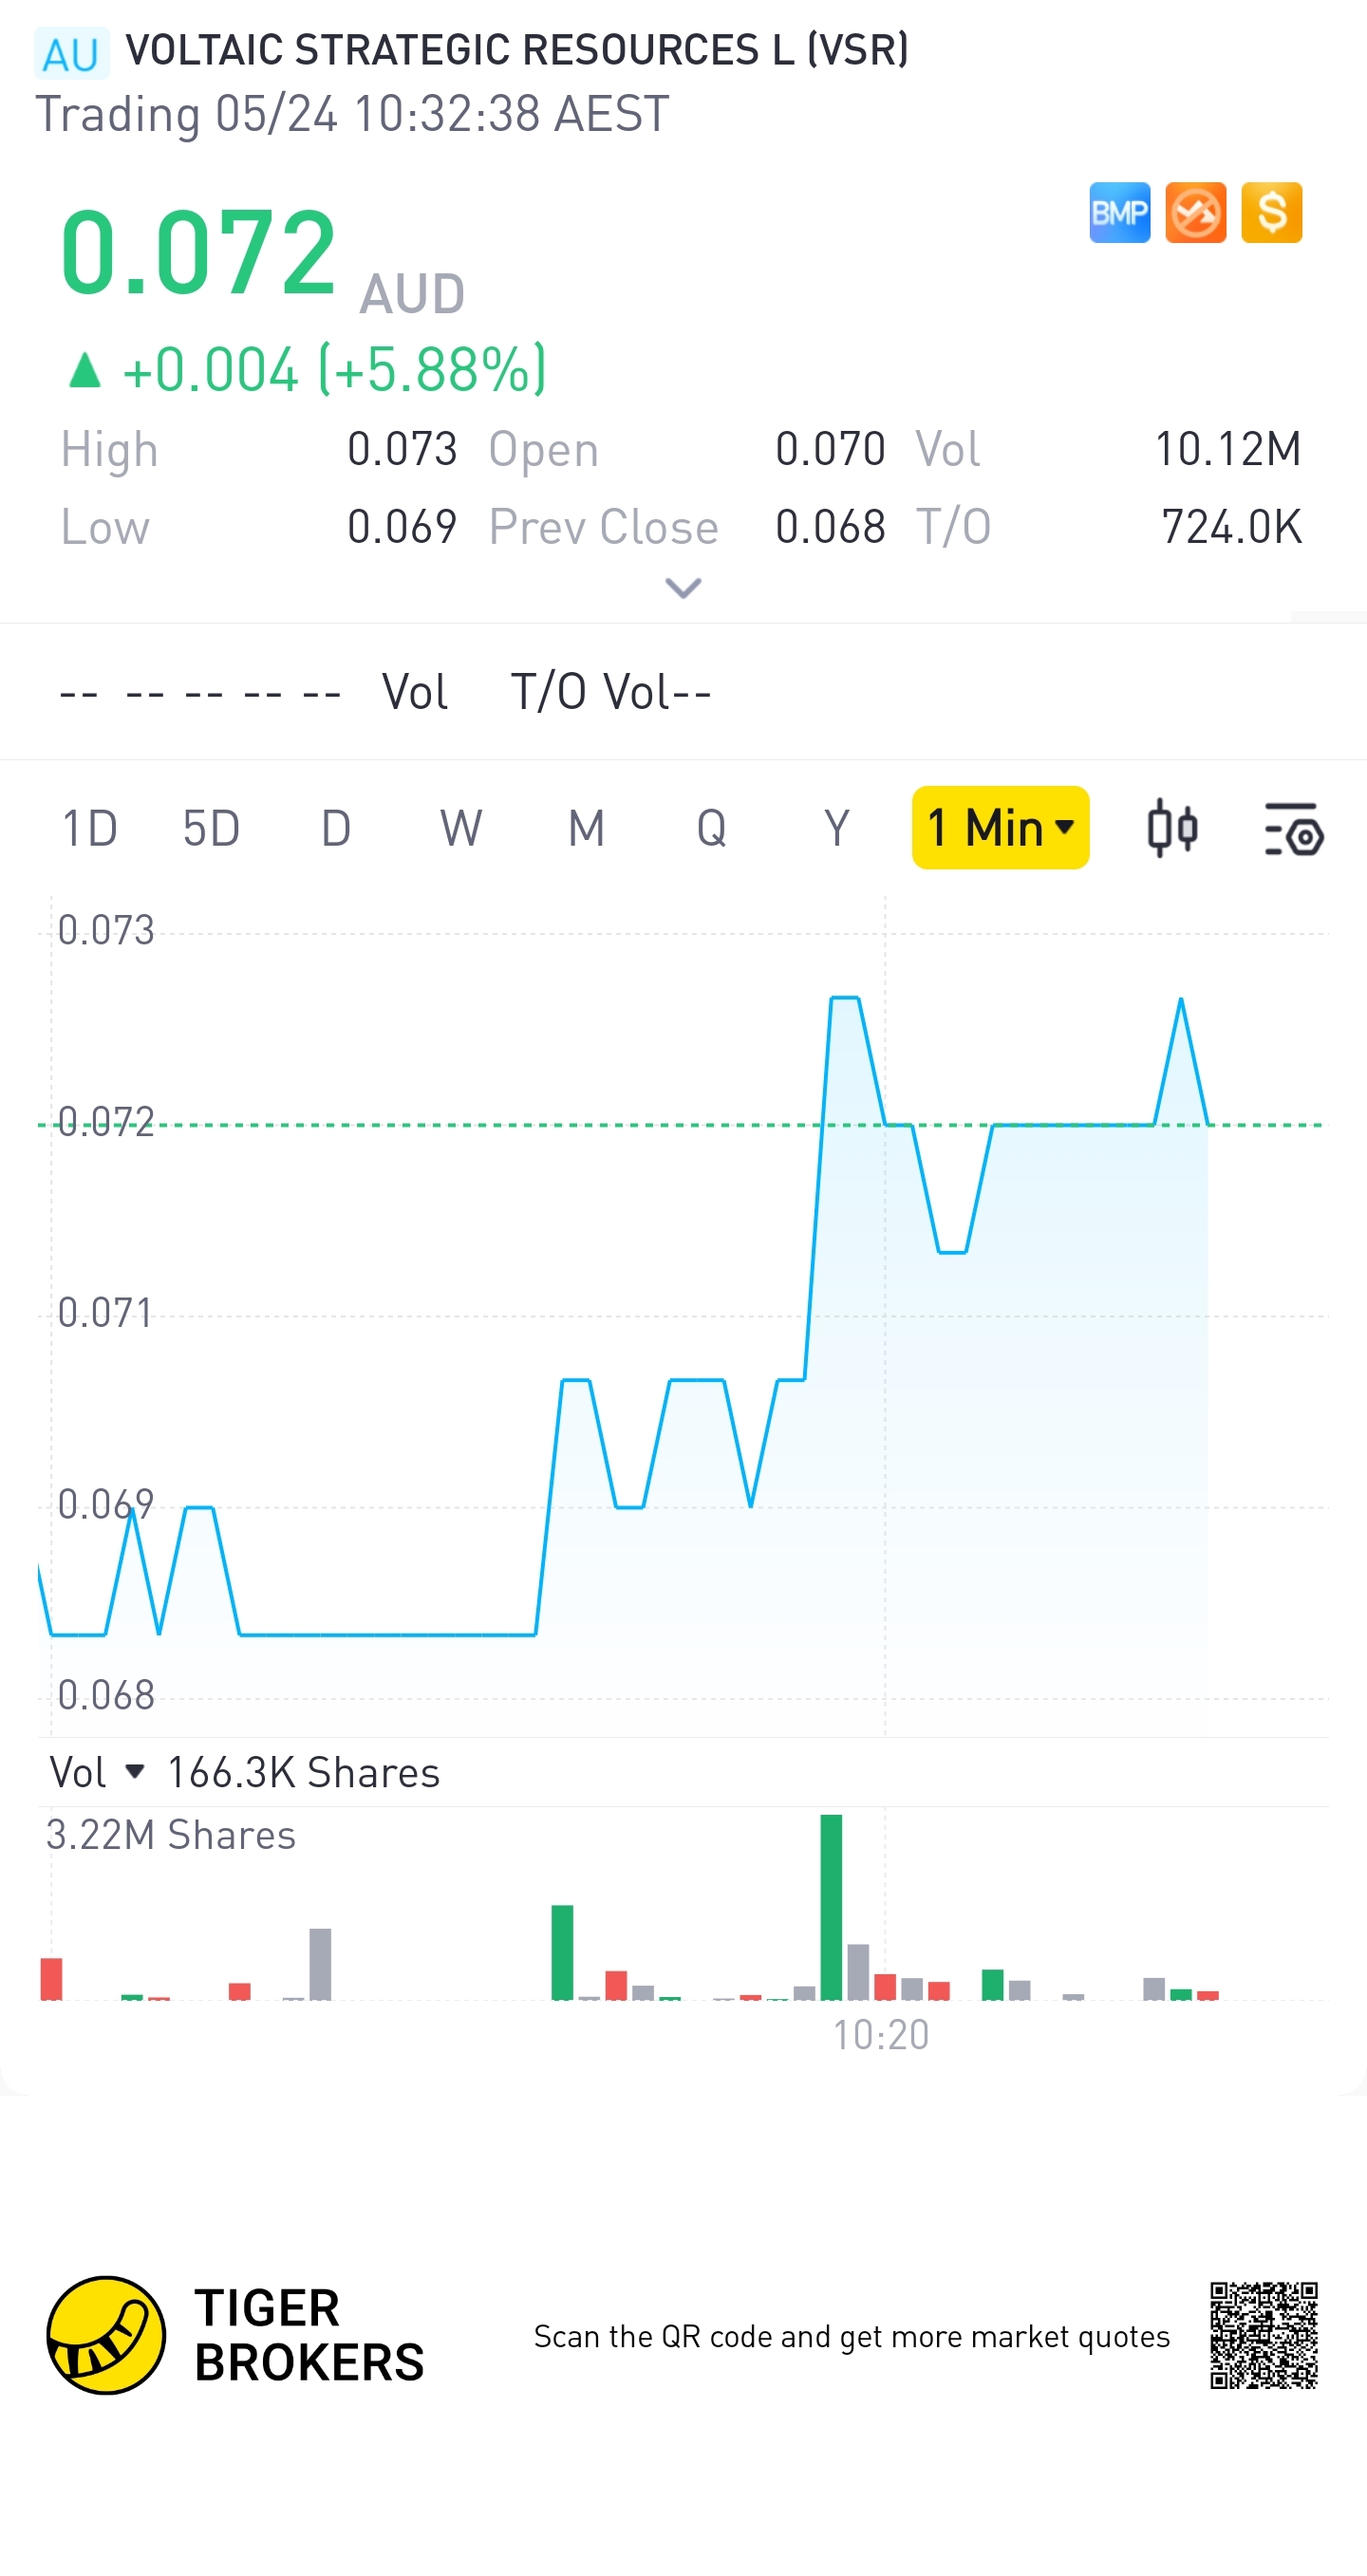Select the Y yearly period tab
Screen dimensions: 1367x2576
836,829
